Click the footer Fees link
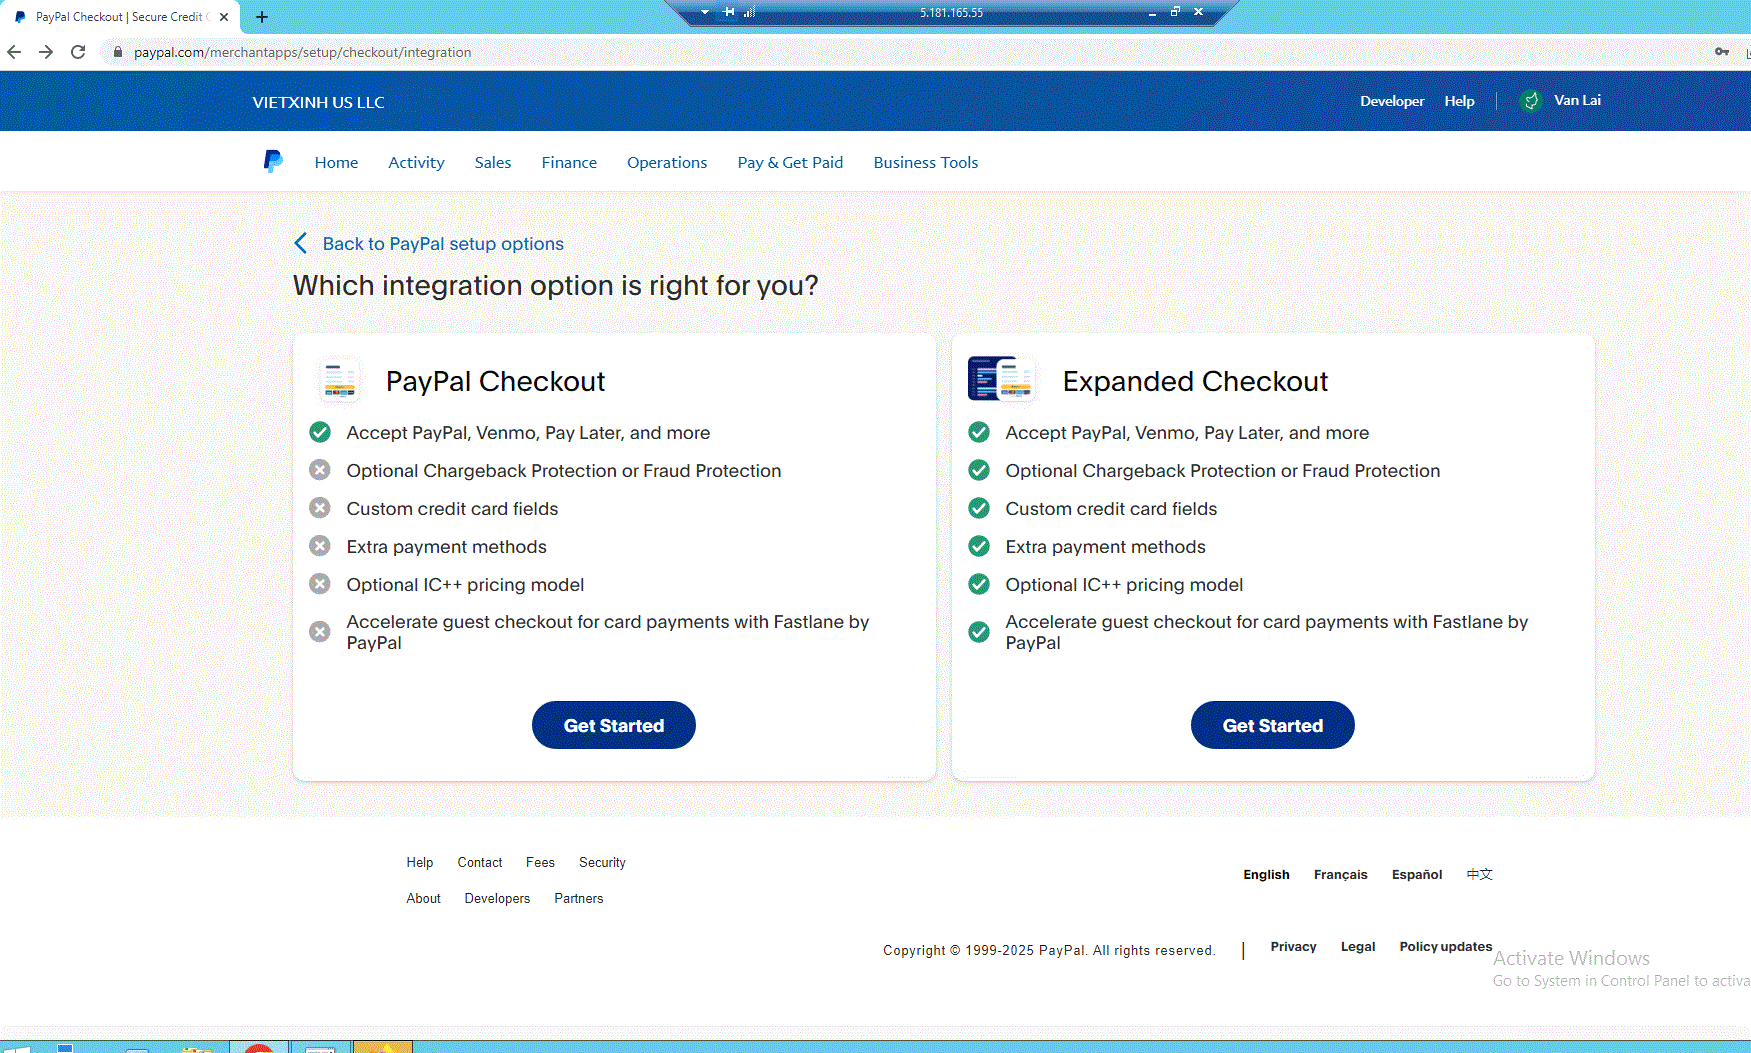Screen dimensions: 1751x1053 pos(540,862)
